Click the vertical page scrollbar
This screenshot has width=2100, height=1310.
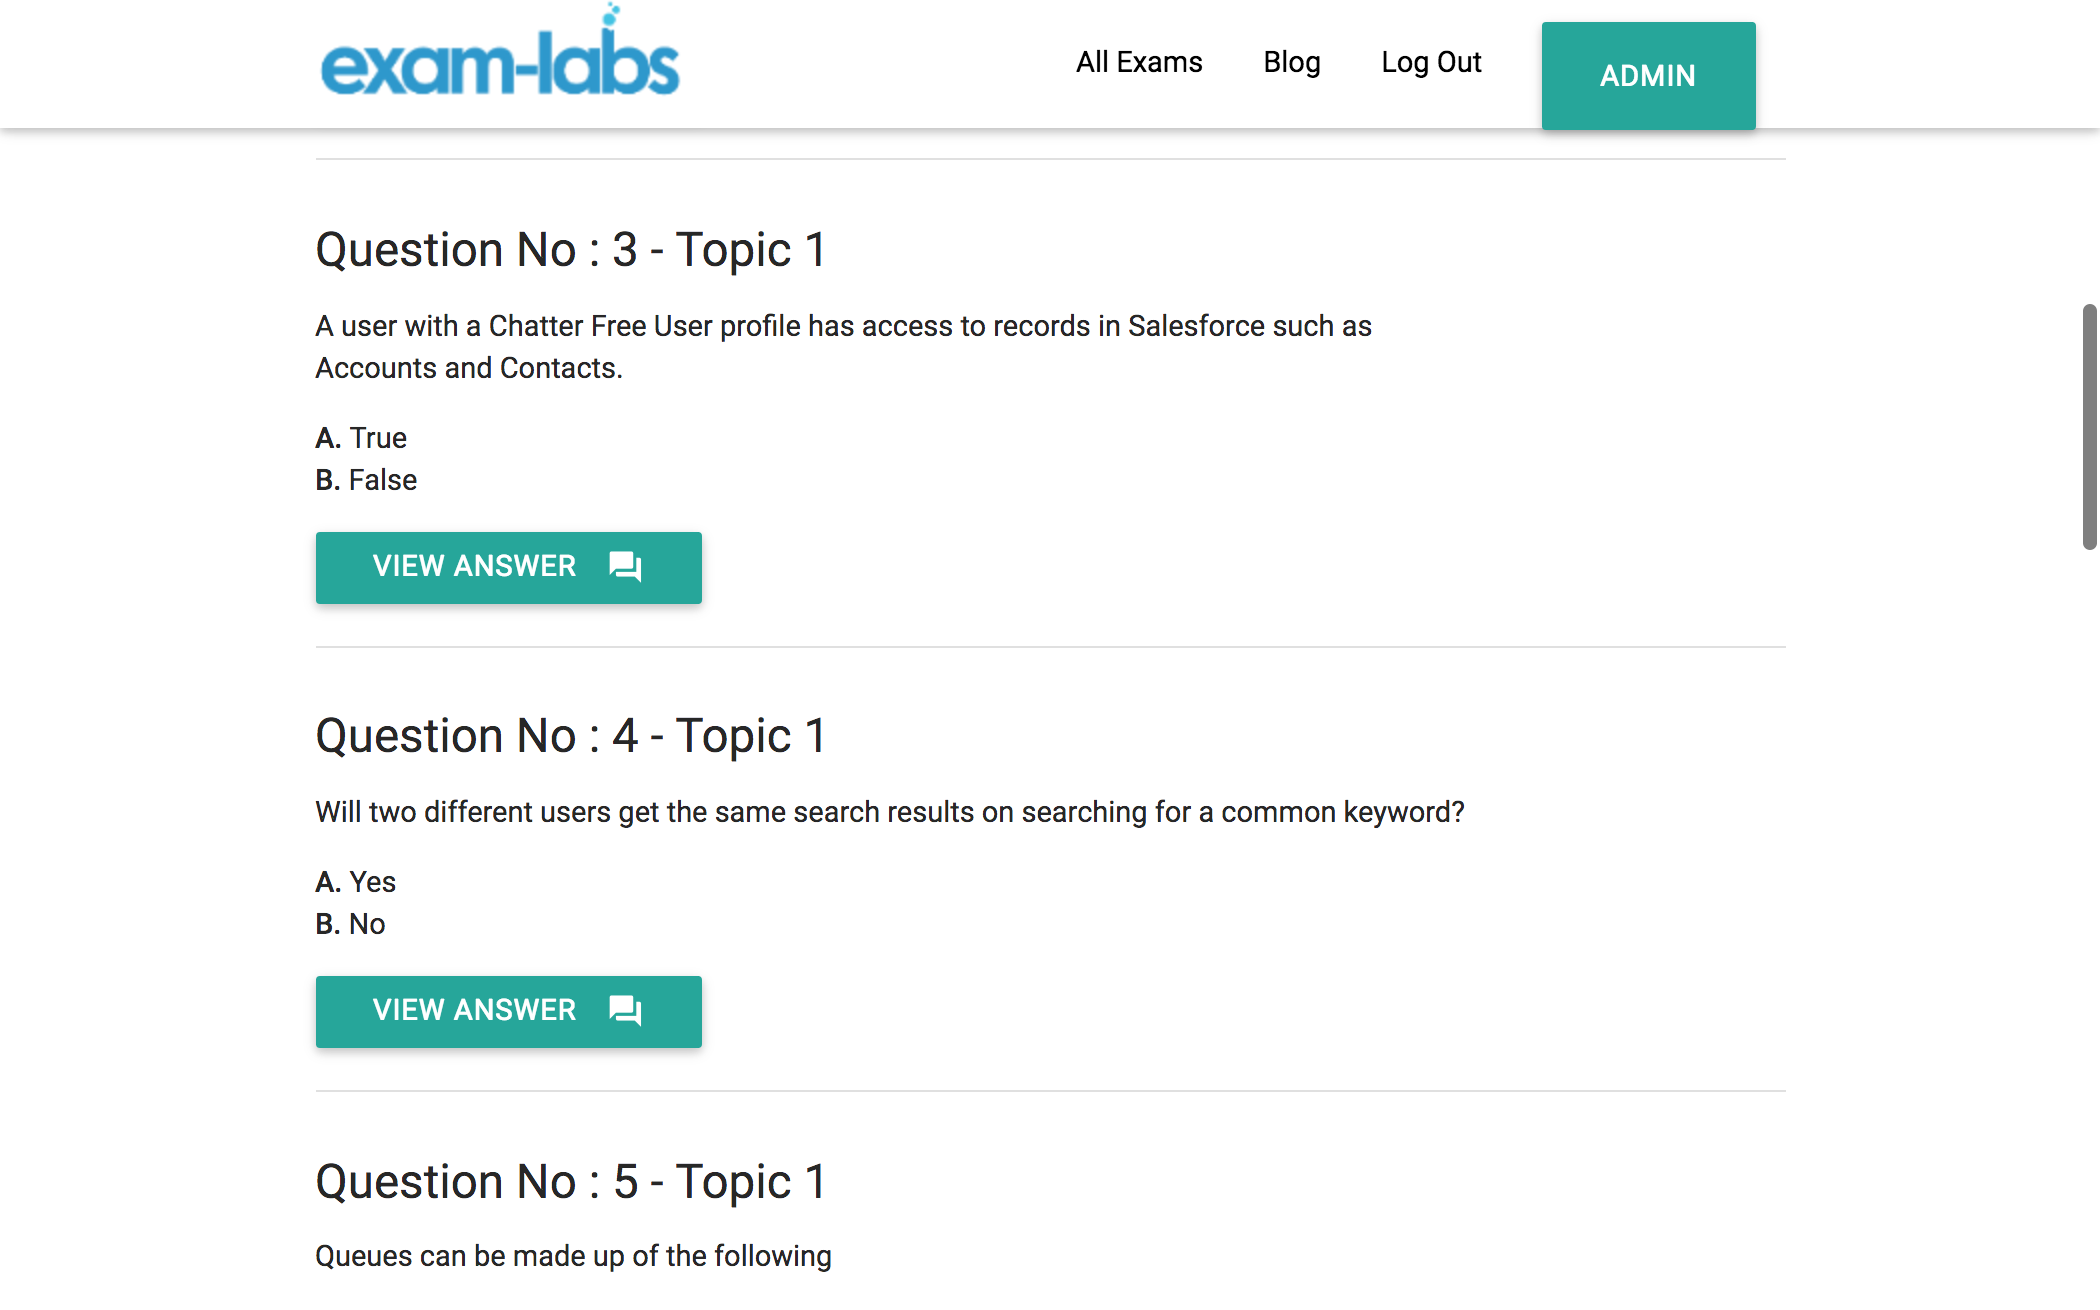[2089, 427]
